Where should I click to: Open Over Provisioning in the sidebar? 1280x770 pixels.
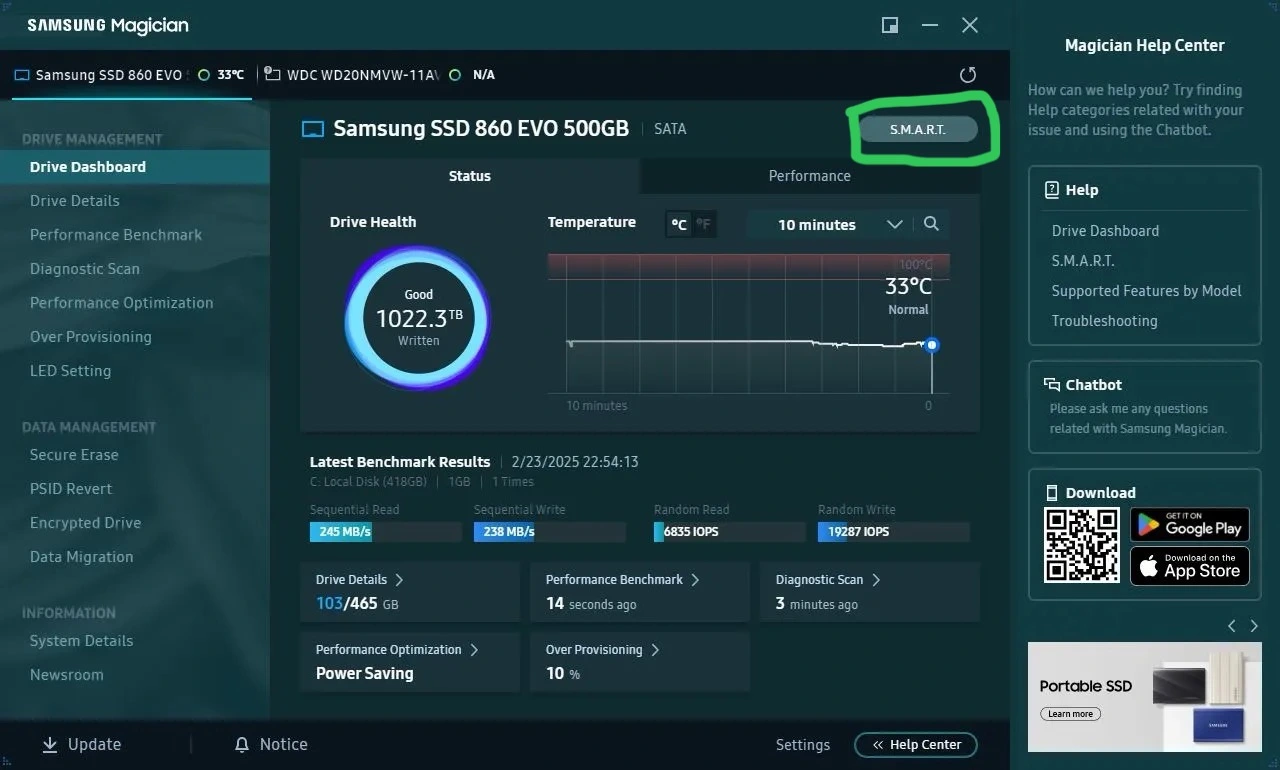(x=135, y=337)
